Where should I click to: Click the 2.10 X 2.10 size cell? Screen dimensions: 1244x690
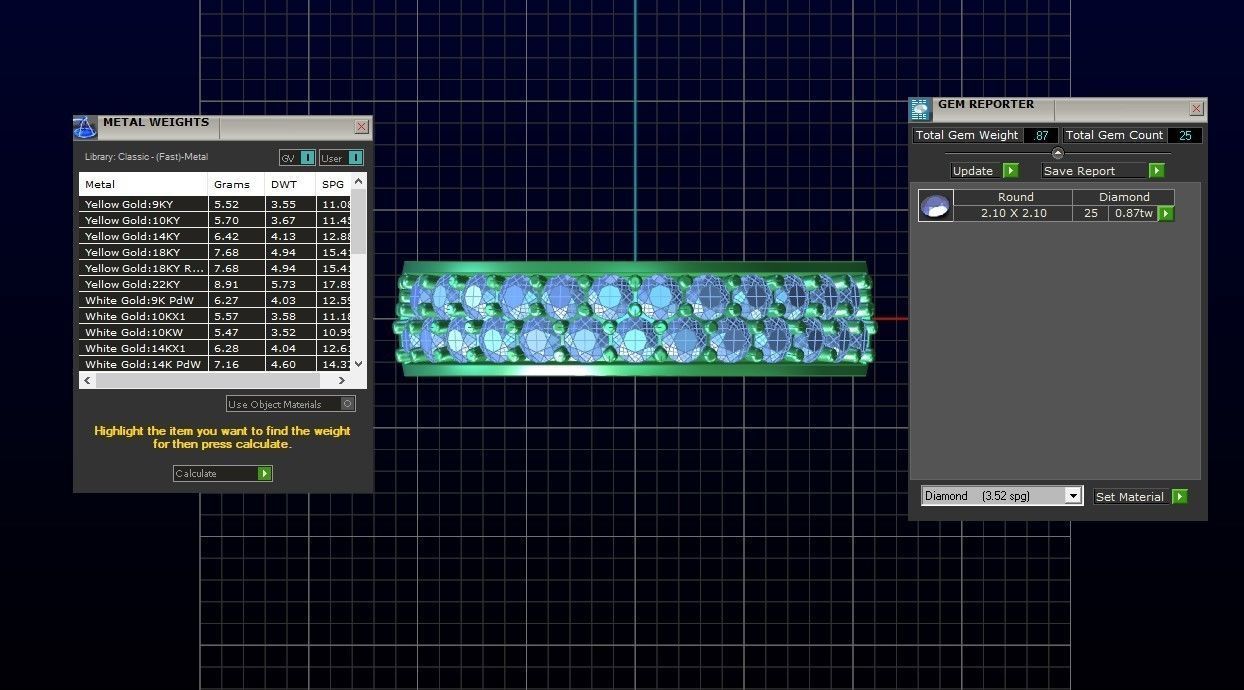pos(1015,213)
